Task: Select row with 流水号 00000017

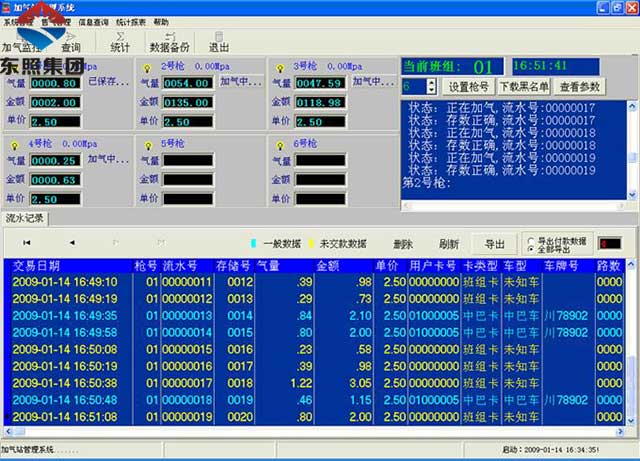Action: (317, 383)
